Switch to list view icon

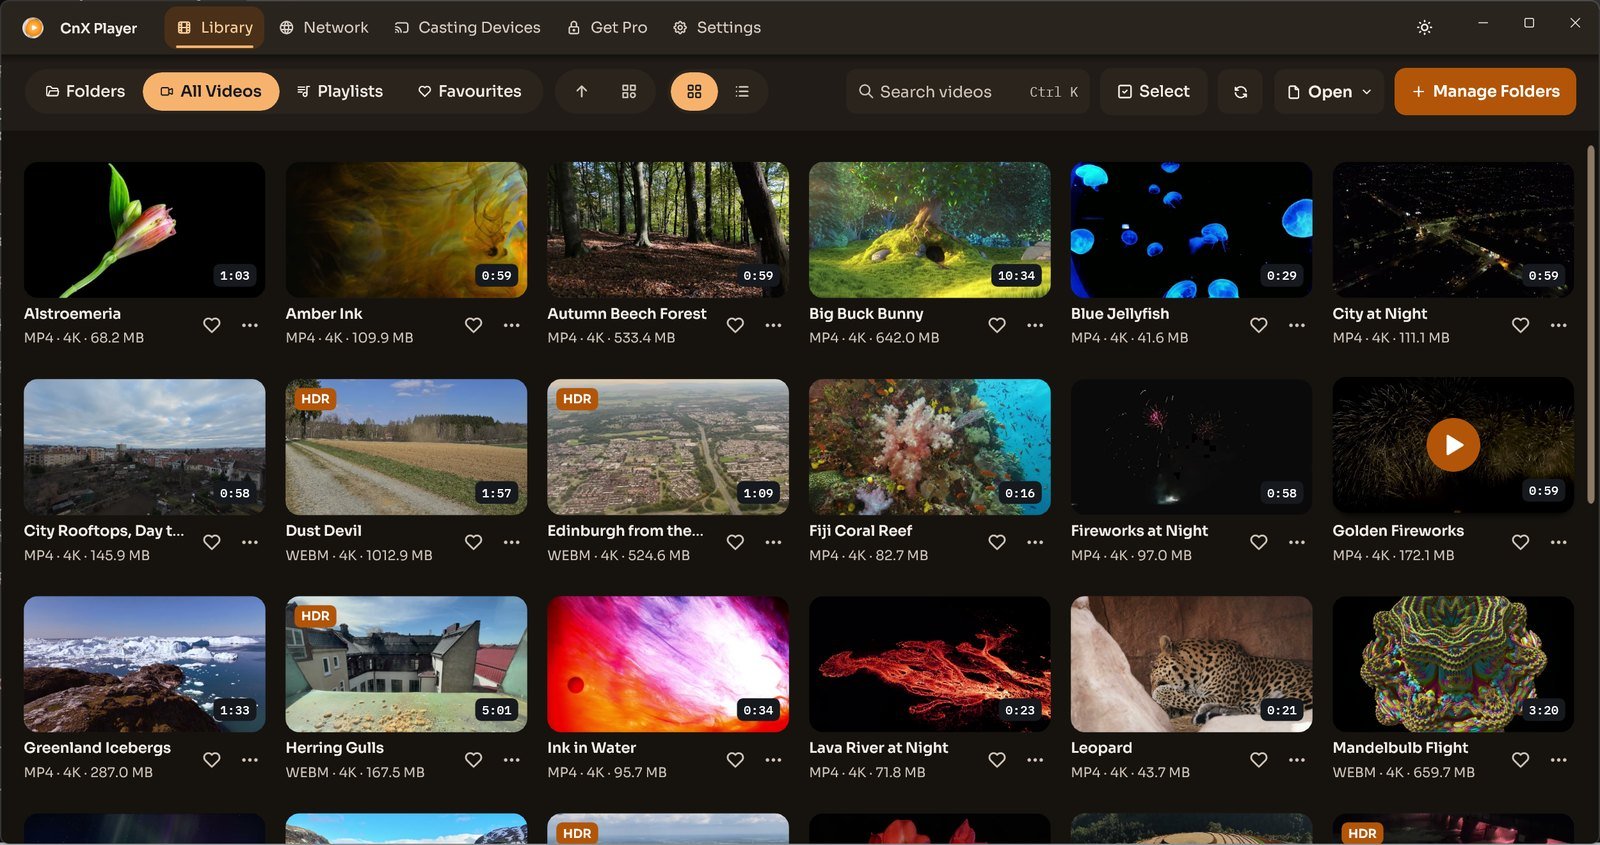(x=742, y=91)
